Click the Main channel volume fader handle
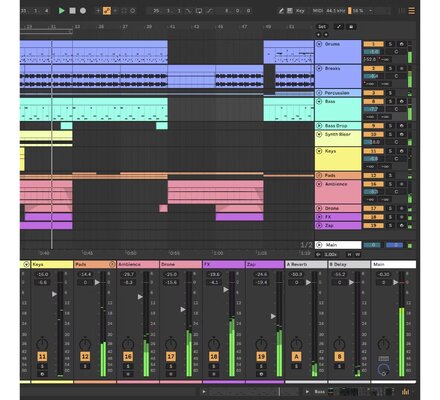 [395, 282]
